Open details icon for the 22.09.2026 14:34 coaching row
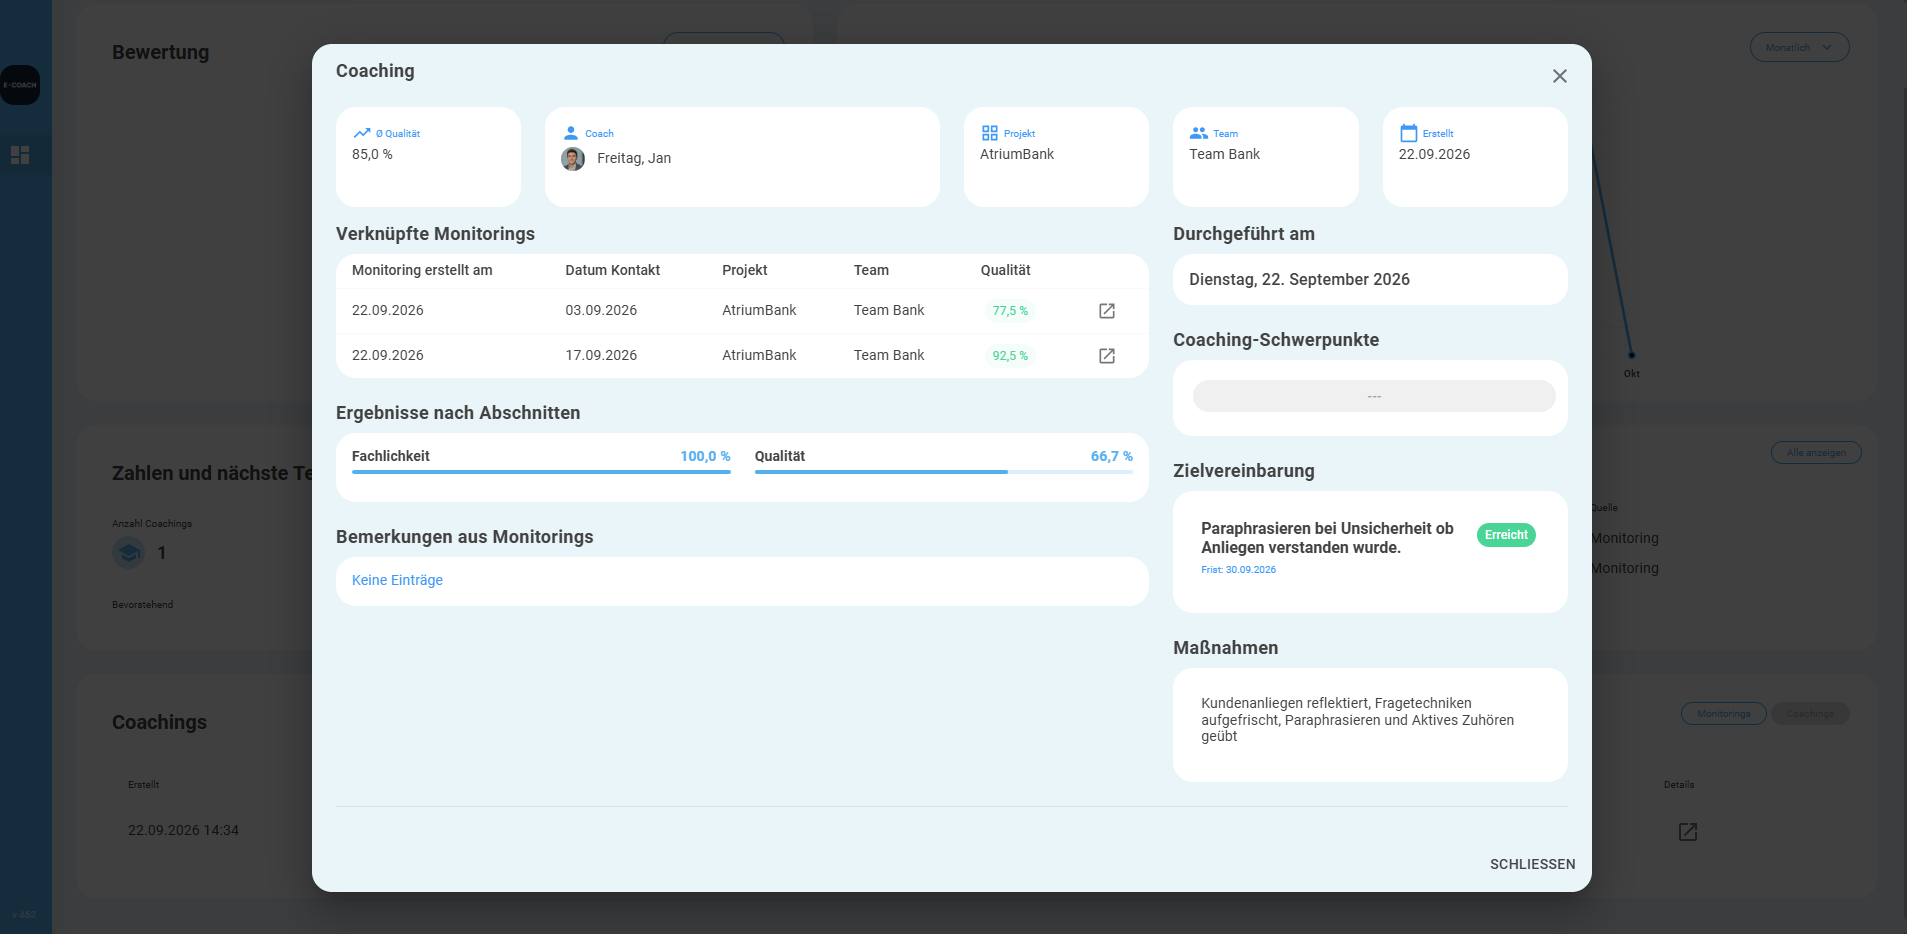Image resolution: width=1907 pixels, height=934 pixels. tap(1688, 832)
